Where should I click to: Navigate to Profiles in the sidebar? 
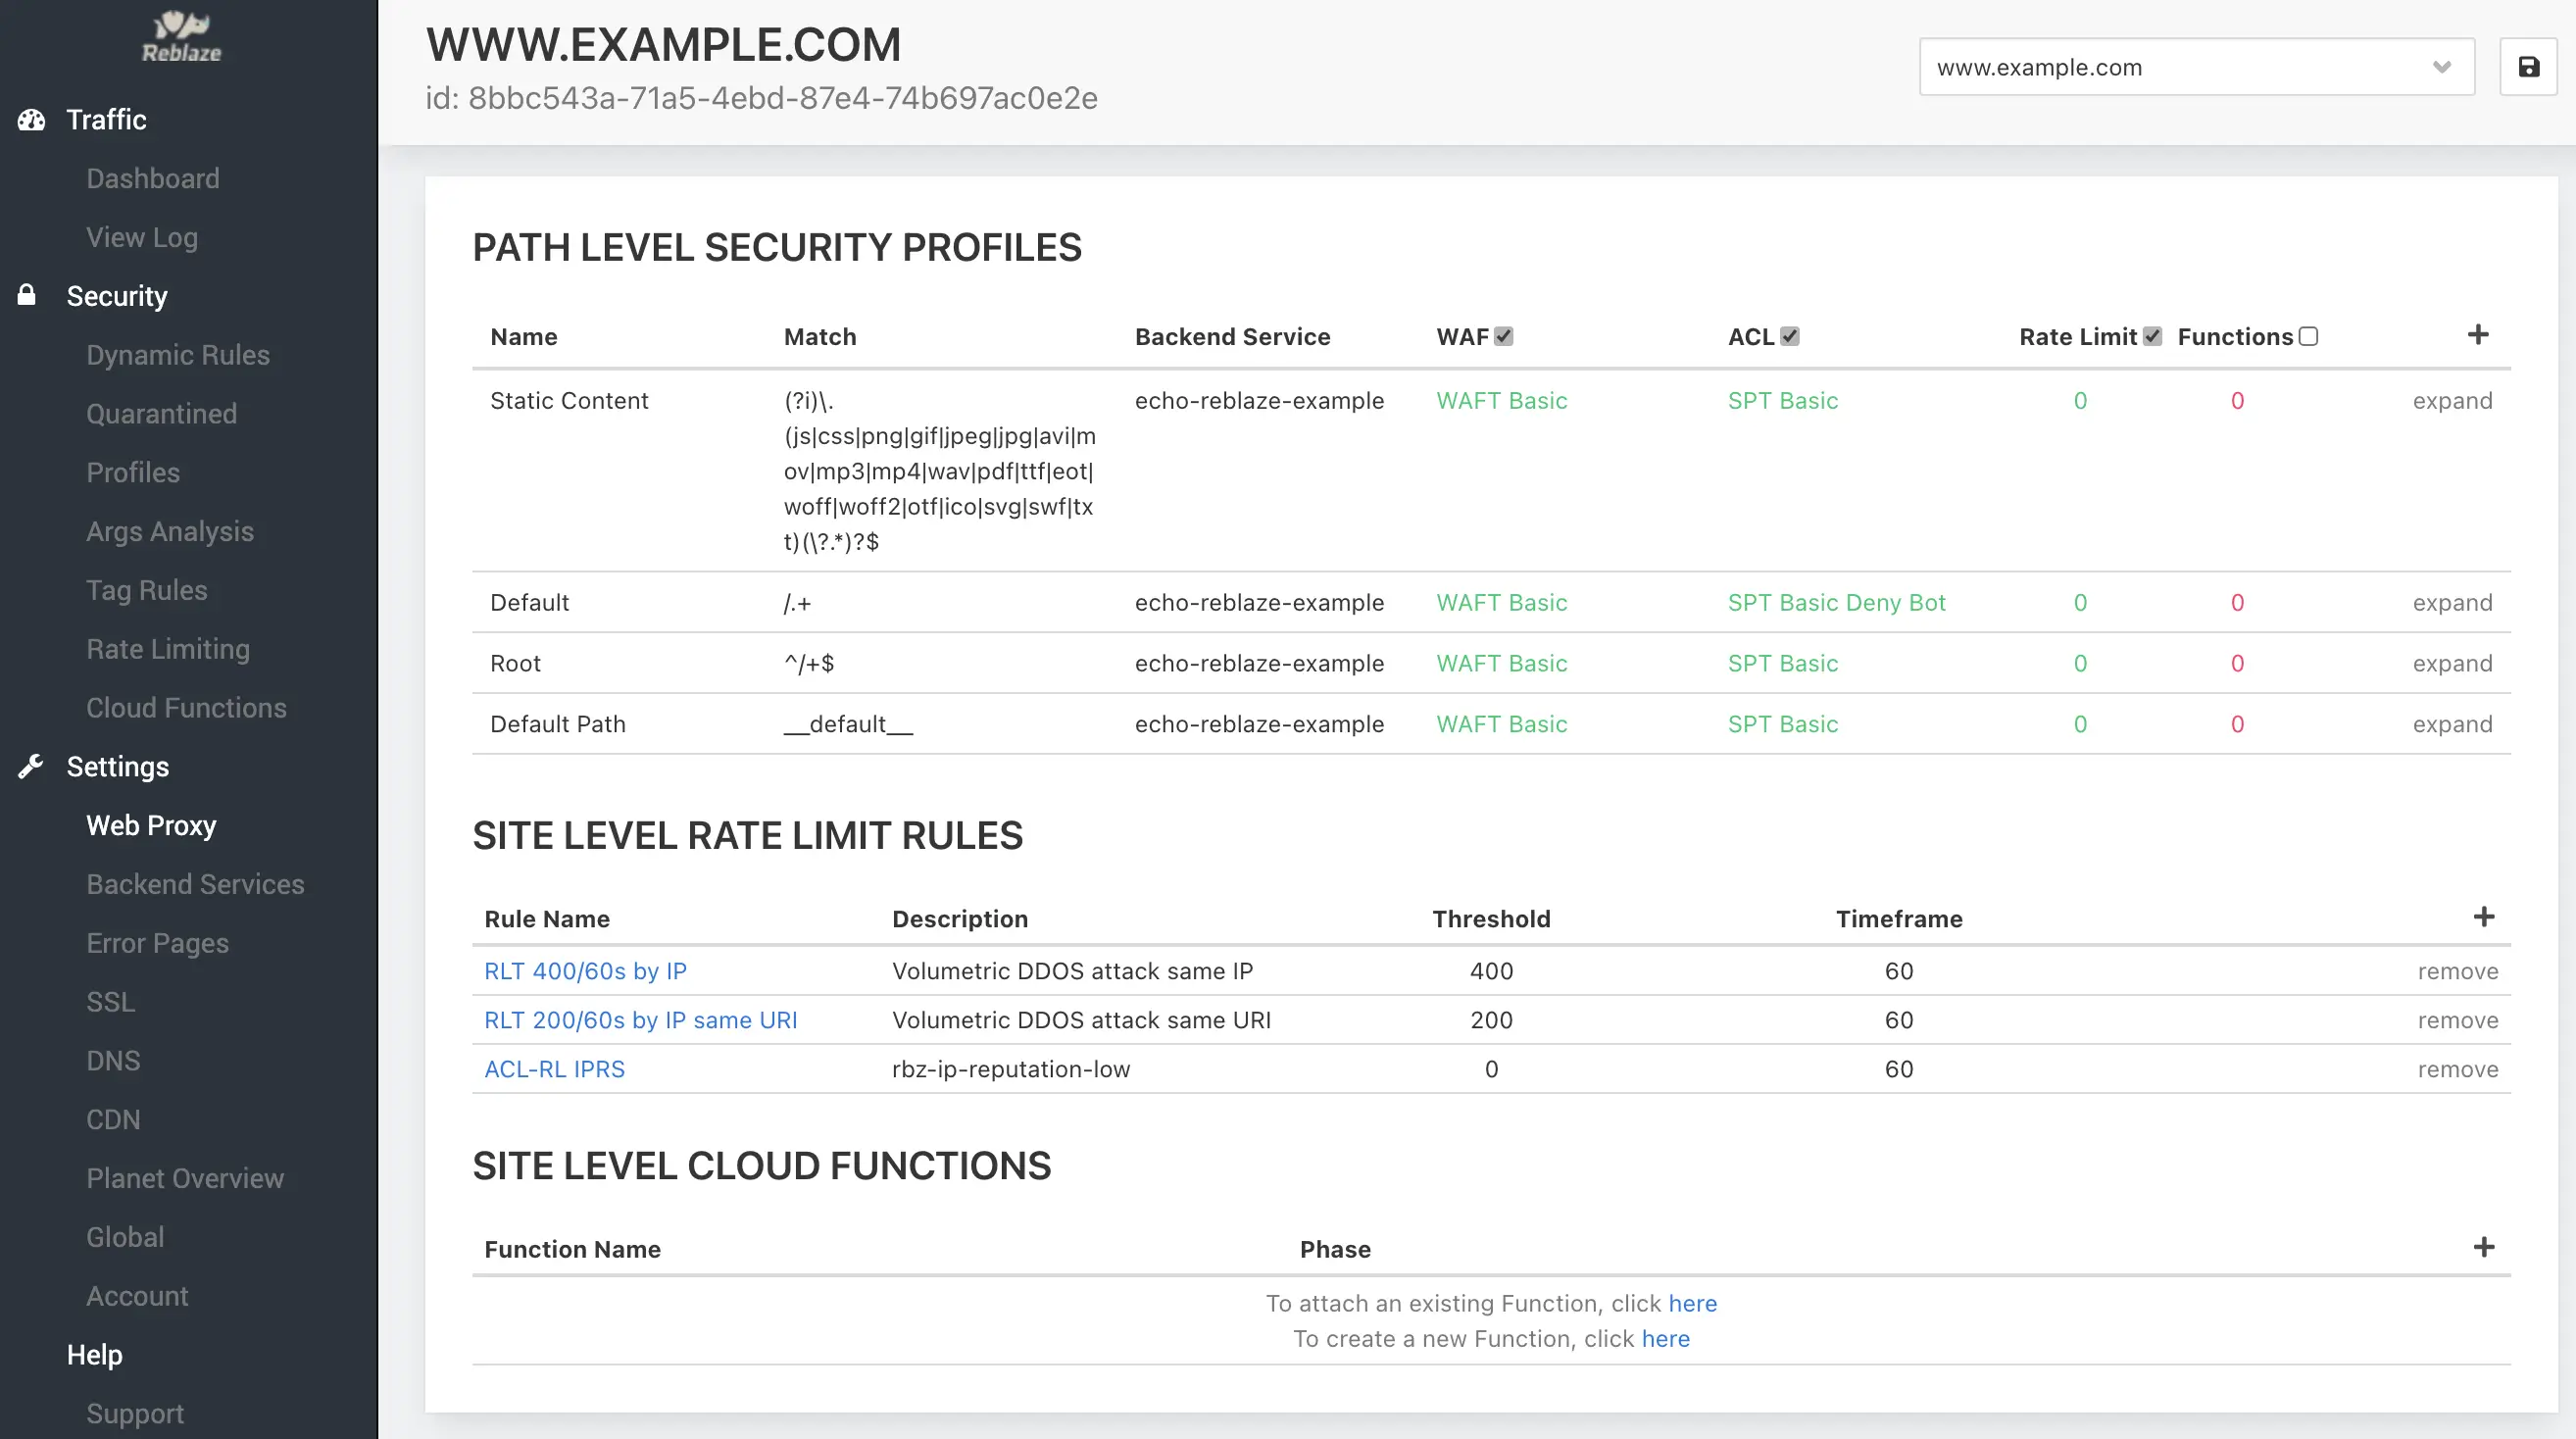coord(133,473)
